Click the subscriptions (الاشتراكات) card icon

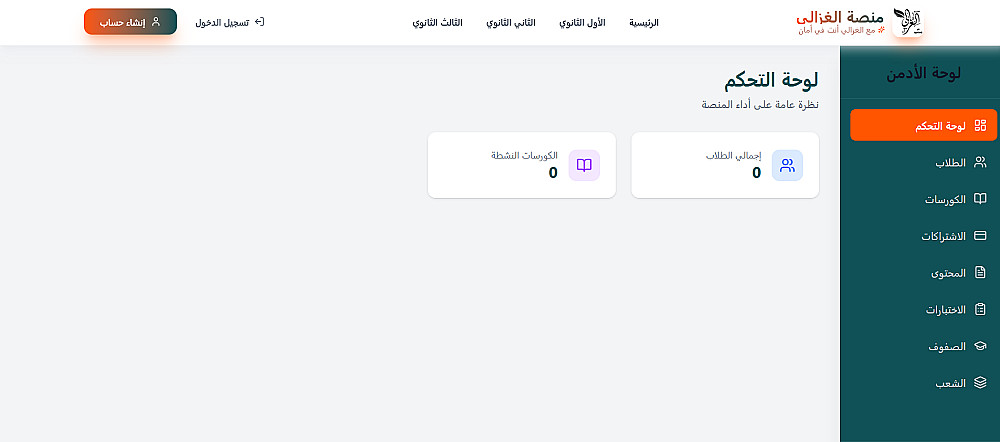pyautogui.click(x=980, y=236)
